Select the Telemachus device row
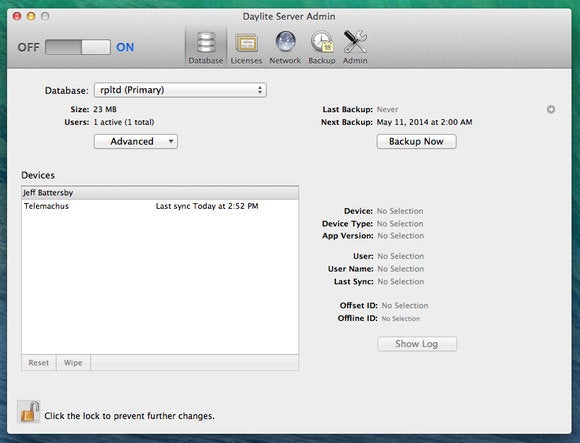Screen dimensions: 580x443 (x=160, y=206)
